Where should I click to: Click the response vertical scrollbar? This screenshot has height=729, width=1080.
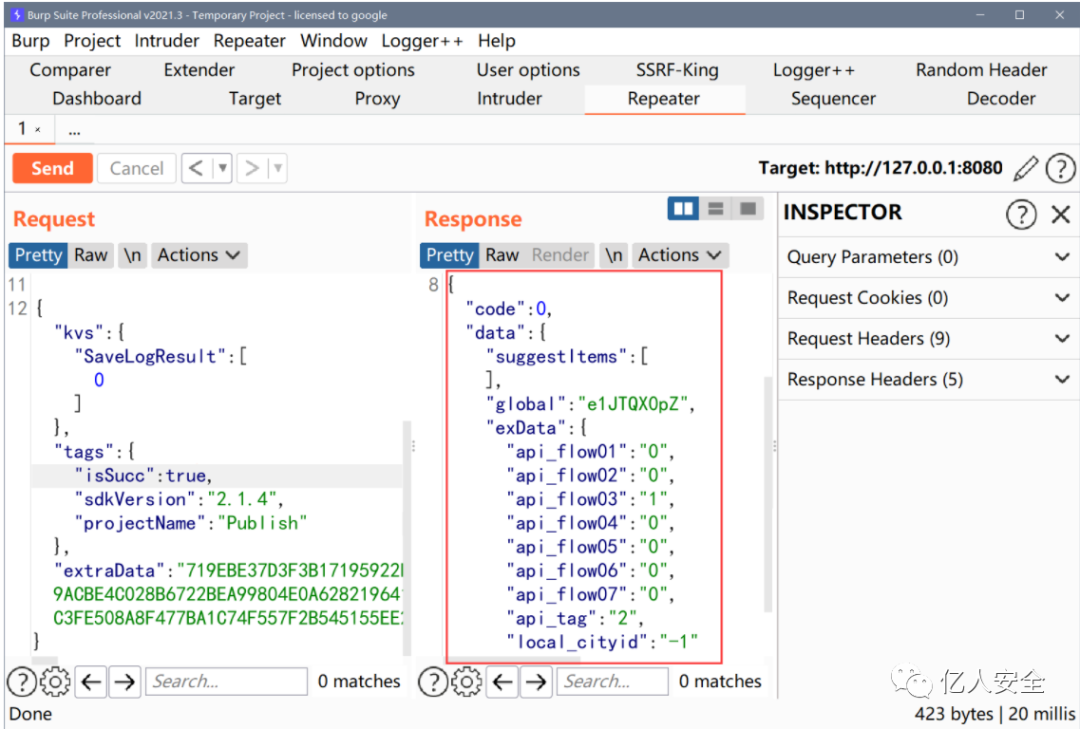768,494
